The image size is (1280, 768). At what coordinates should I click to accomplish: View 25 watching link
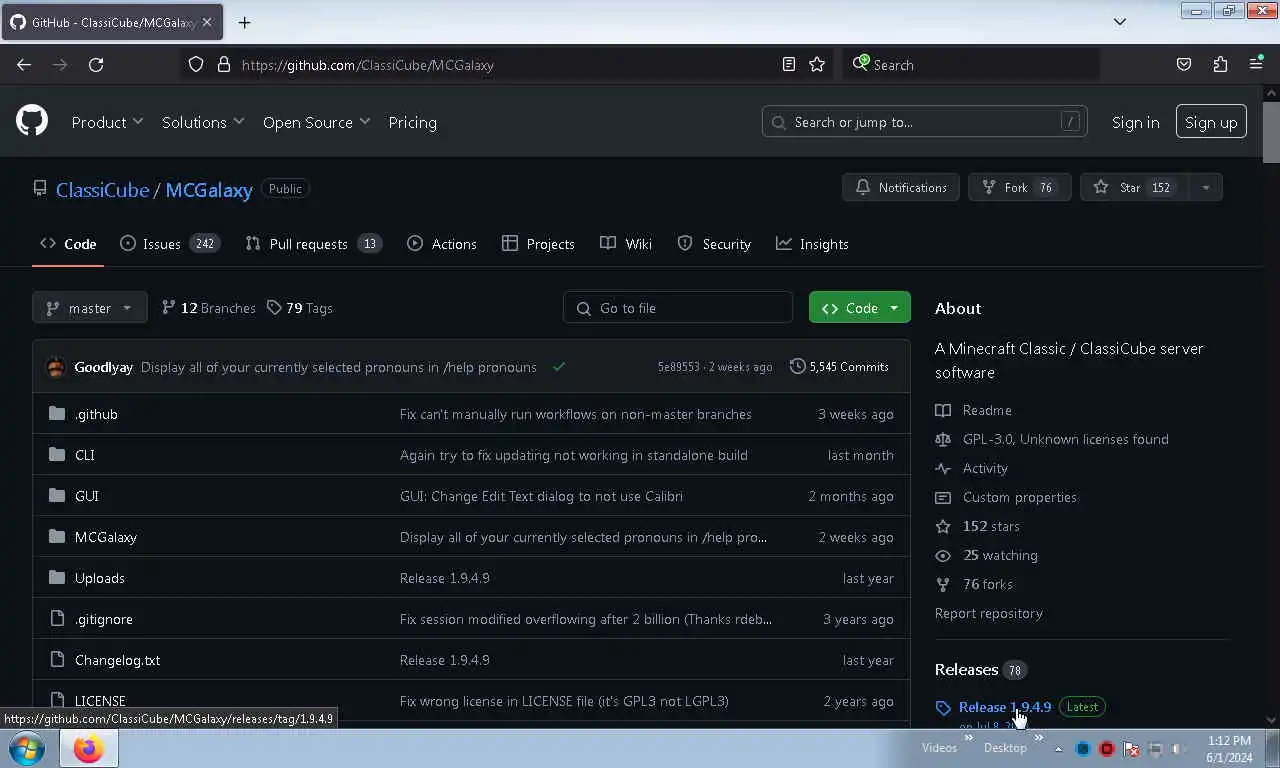1000,555
